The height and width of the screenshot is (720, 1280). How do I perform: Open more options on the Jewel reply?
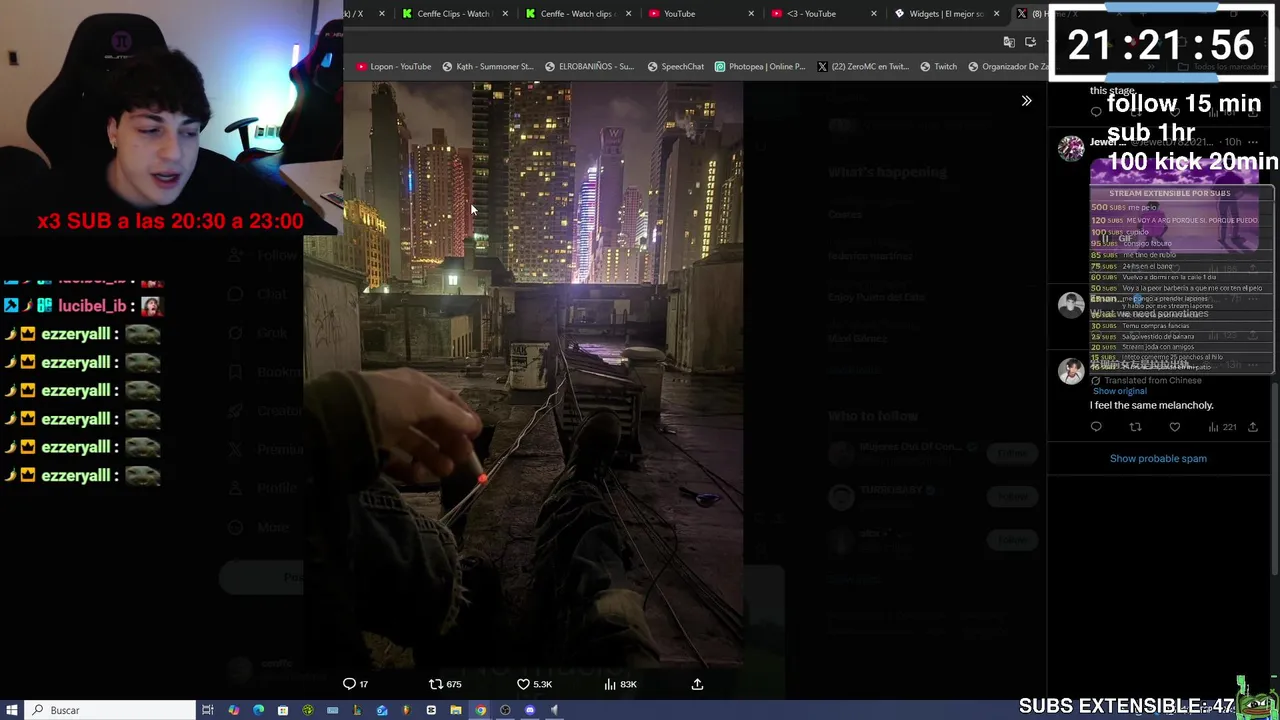[x=1252, y=142]
